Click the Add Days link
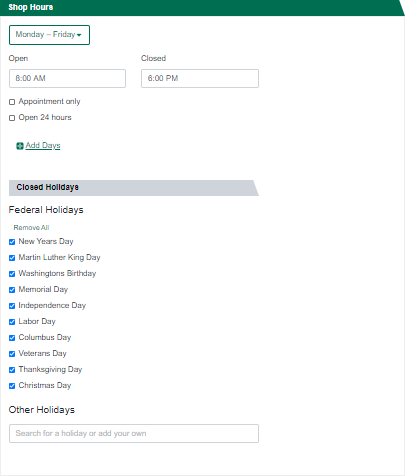Screen dimensions: 405x476 click(43, 146)
